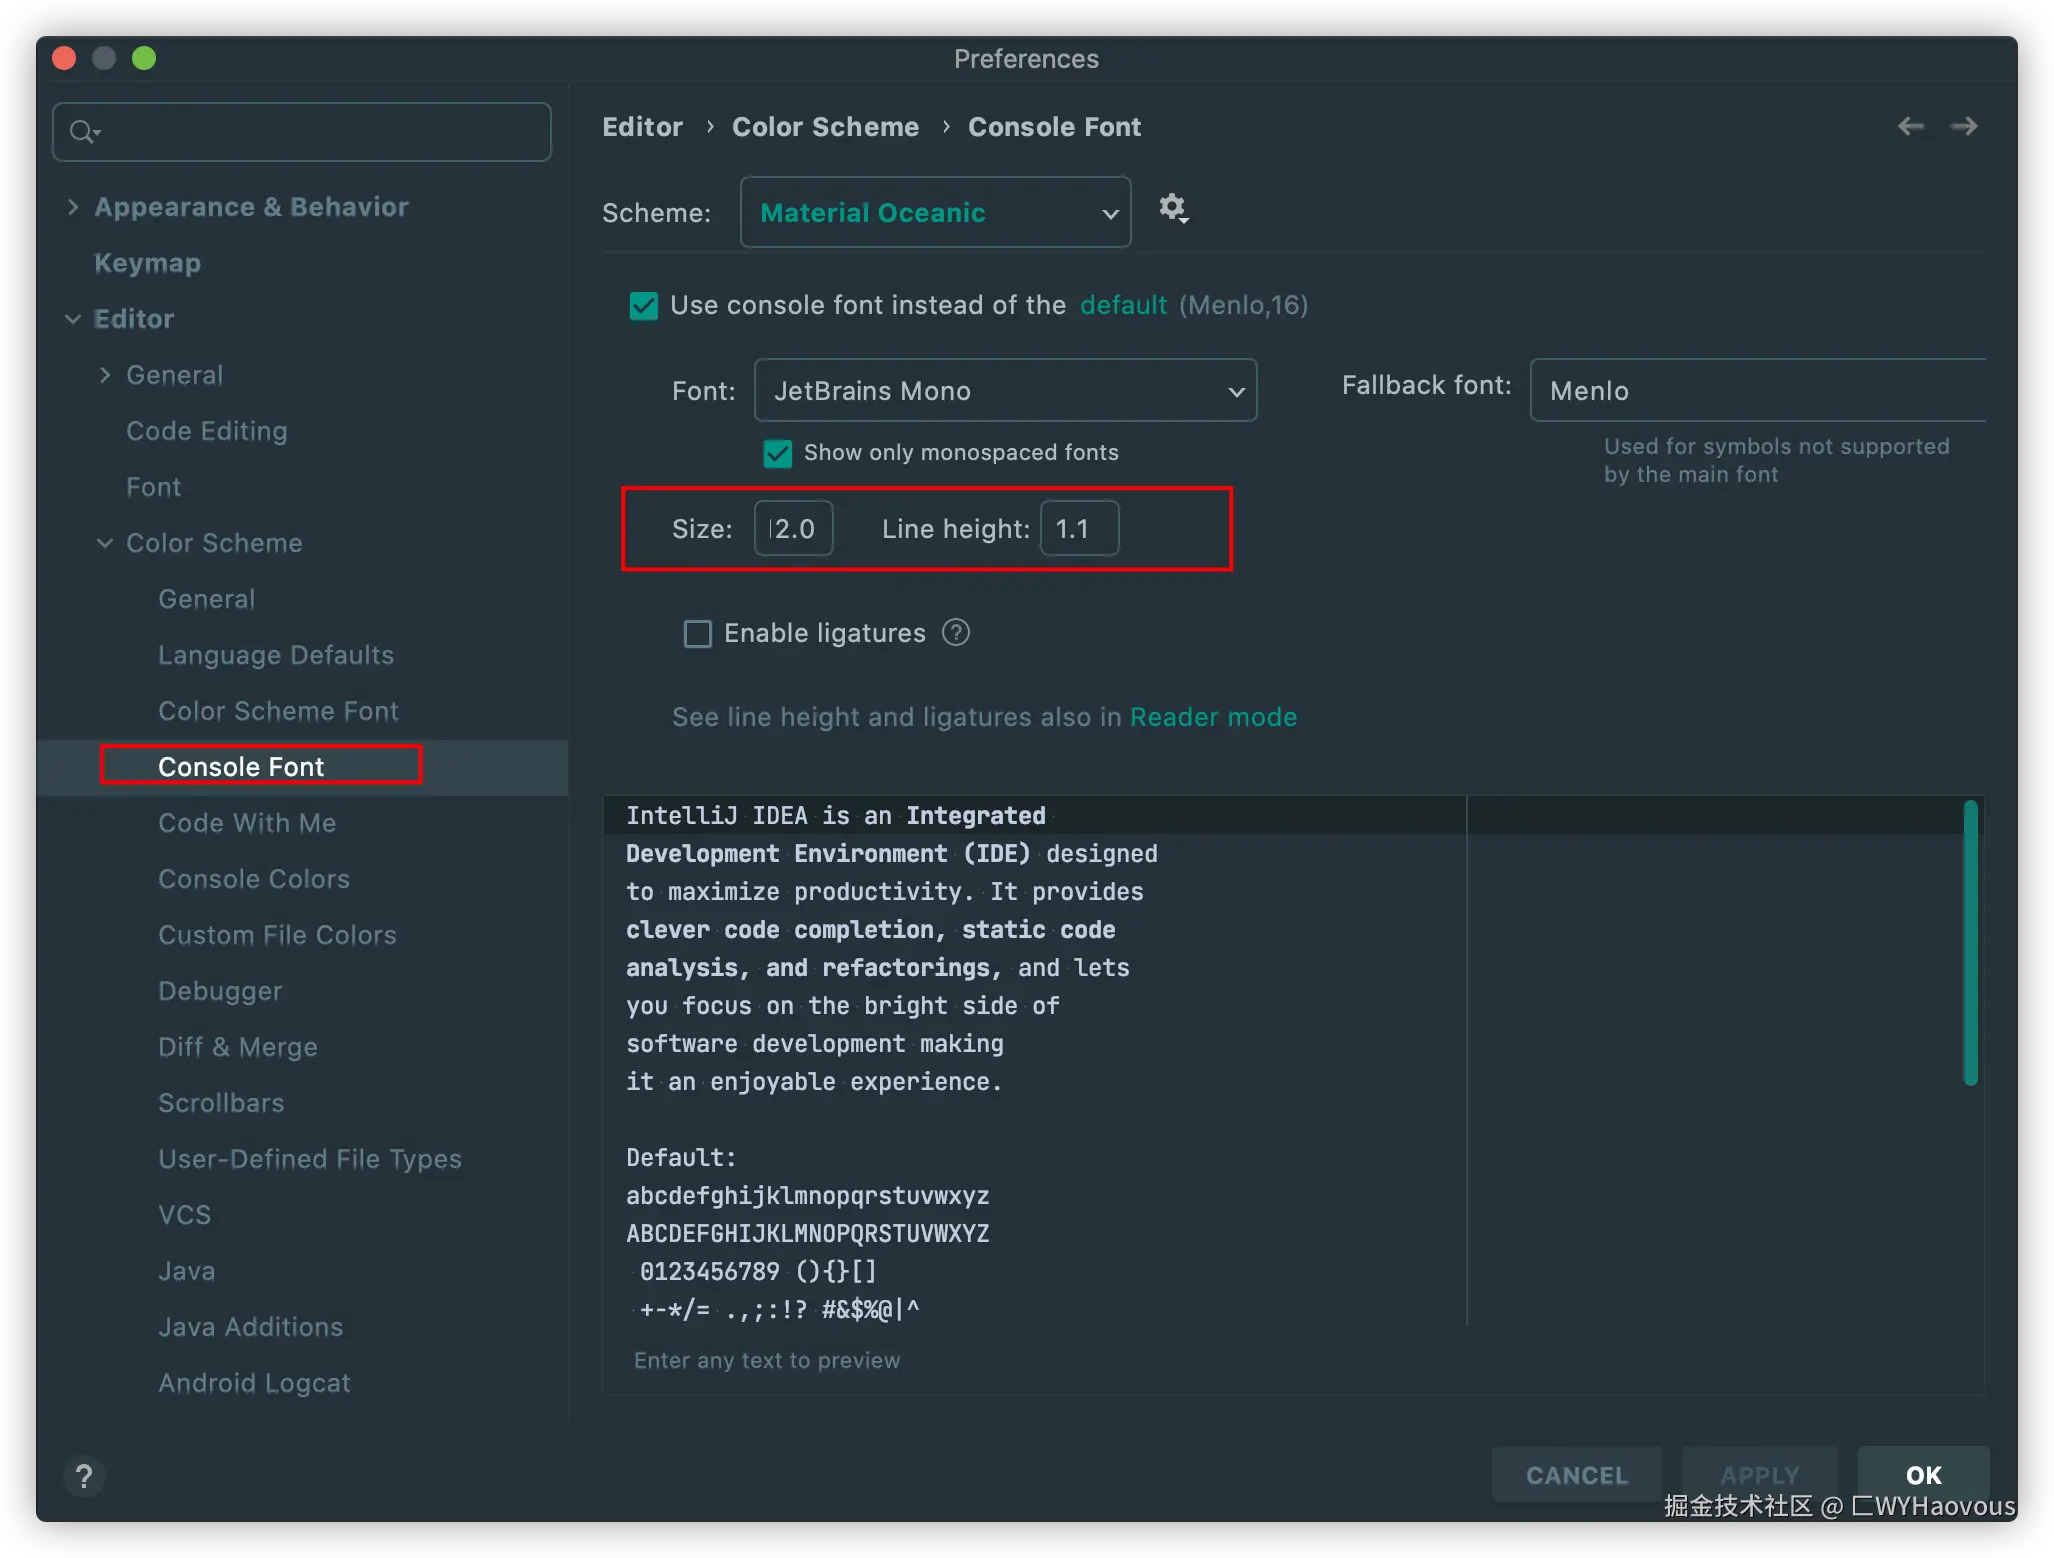Follow the Reader mode link
Screen dimensions: 2054x1558
click(x=1213, y=717)
